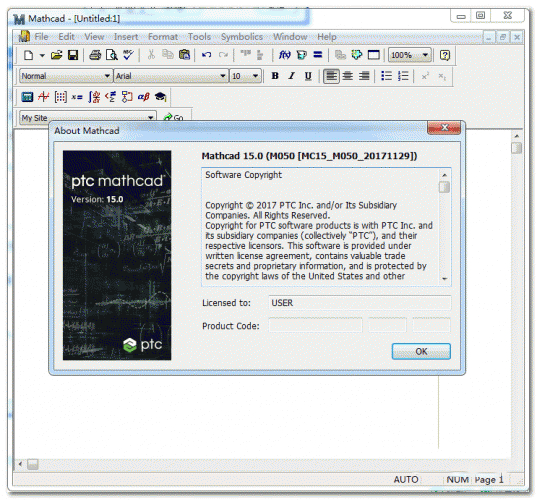Screen dimensions: 537x500
Task: Open the Edit menu
Action: 66,37
